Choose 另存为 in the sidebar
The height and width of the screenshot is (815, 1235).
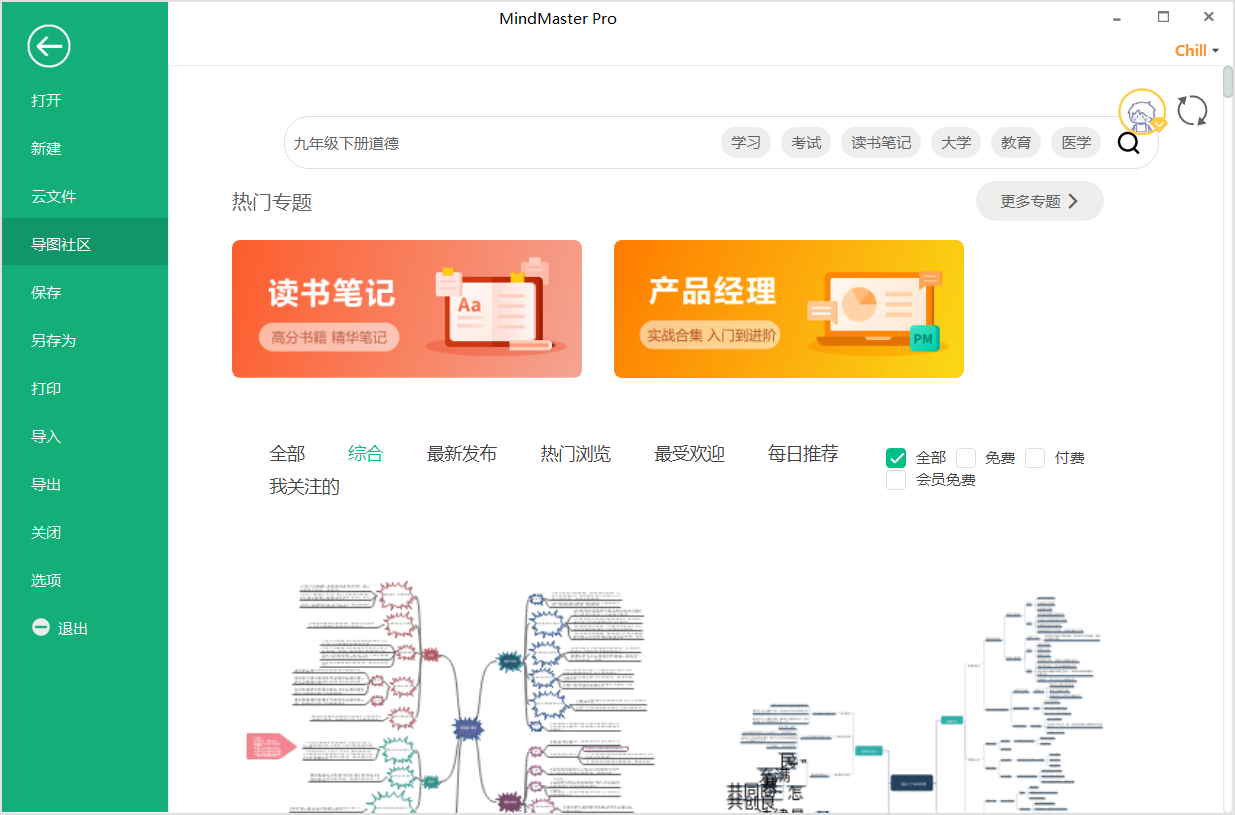pos(85,340)
